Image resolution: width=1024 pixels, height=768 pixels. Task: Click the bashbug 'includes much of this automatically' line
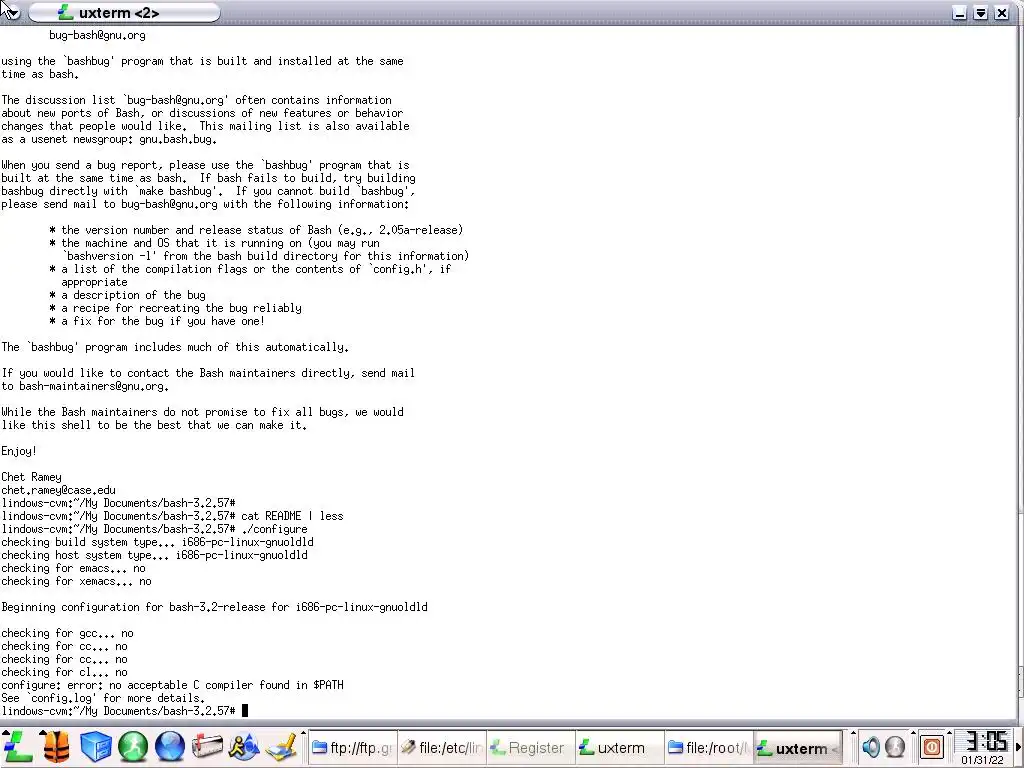(x=175, y=347)
